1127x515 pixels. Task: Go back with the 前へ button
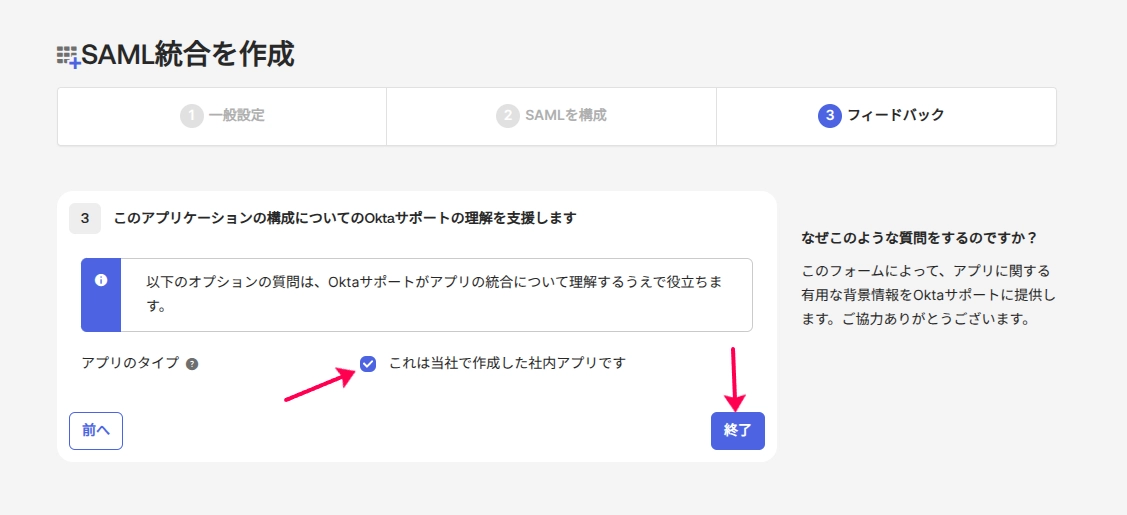click(96, 431)
